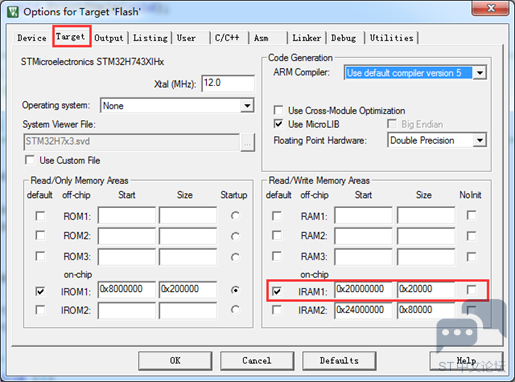Switch to the Device tab
Image resolution: width=515 pixels, height=382 pixels.
point(32,38)
